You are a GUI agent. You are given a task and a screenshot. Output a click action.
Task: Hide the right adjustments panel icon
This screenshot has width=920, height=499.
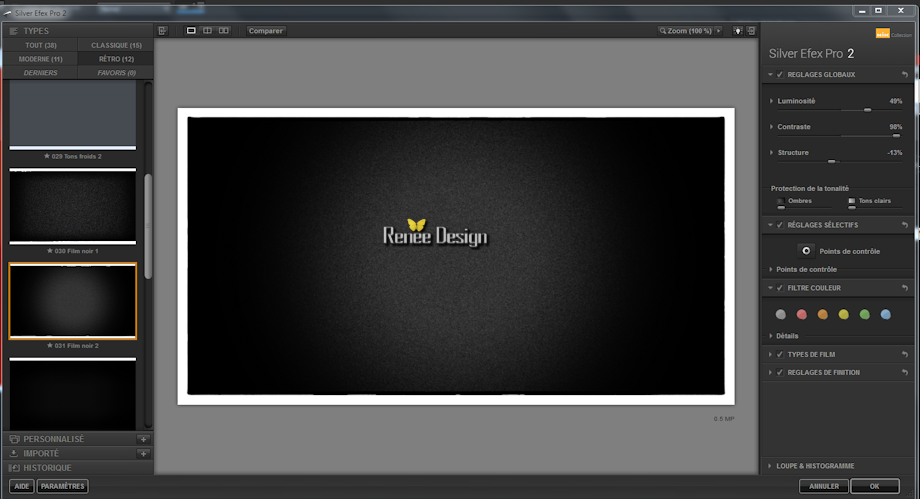[751, 31]
